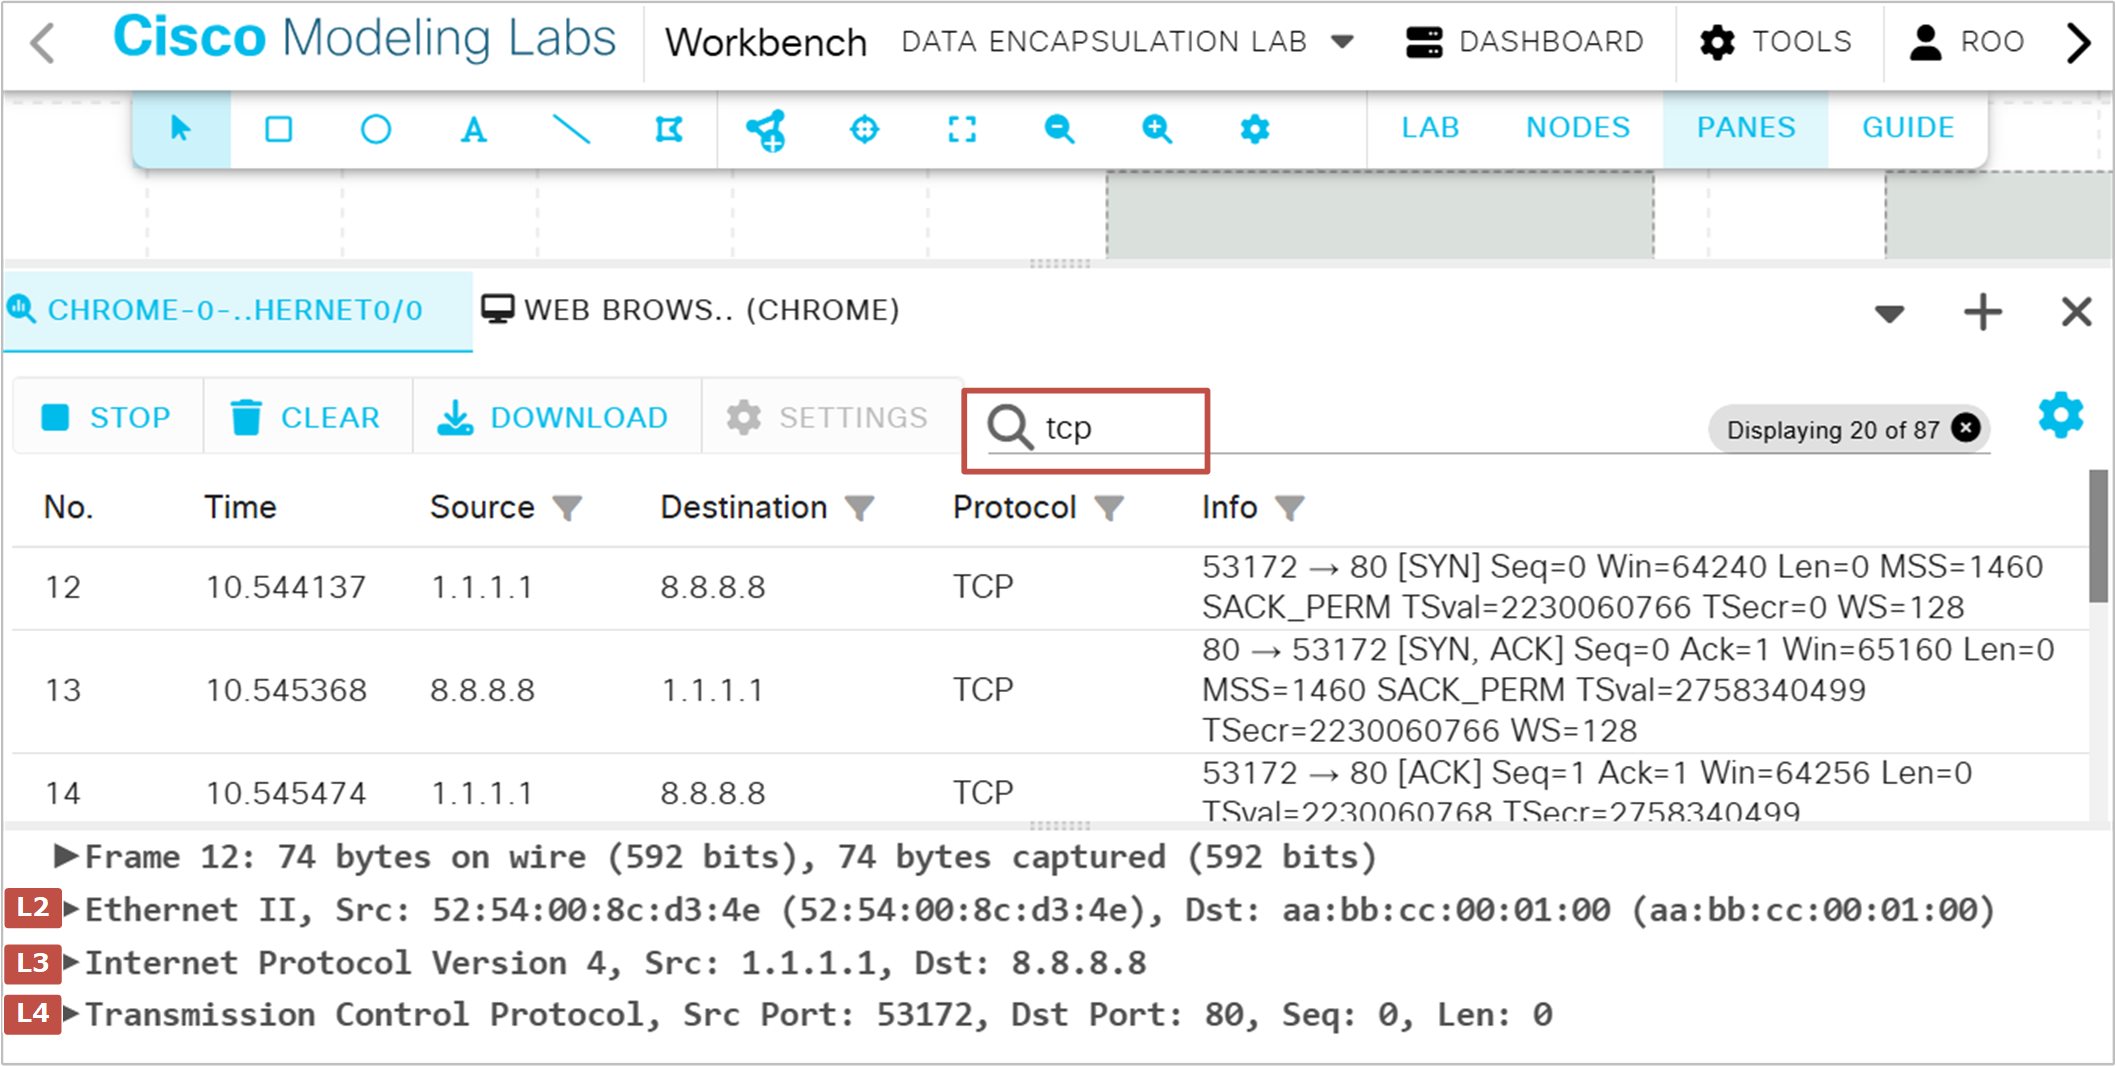
Task: Zoom out with the minus magnifier
Action: tap(1059, 129)
